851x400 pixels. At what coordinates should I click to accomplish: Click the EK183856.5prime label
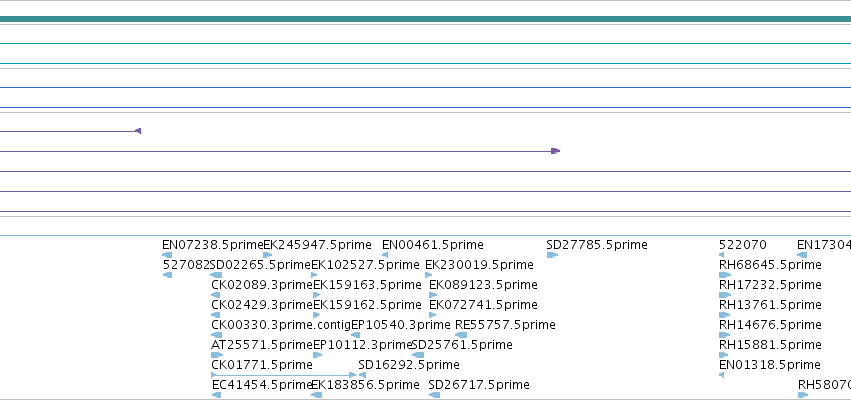pyautogui.click(x=365, y=385)
